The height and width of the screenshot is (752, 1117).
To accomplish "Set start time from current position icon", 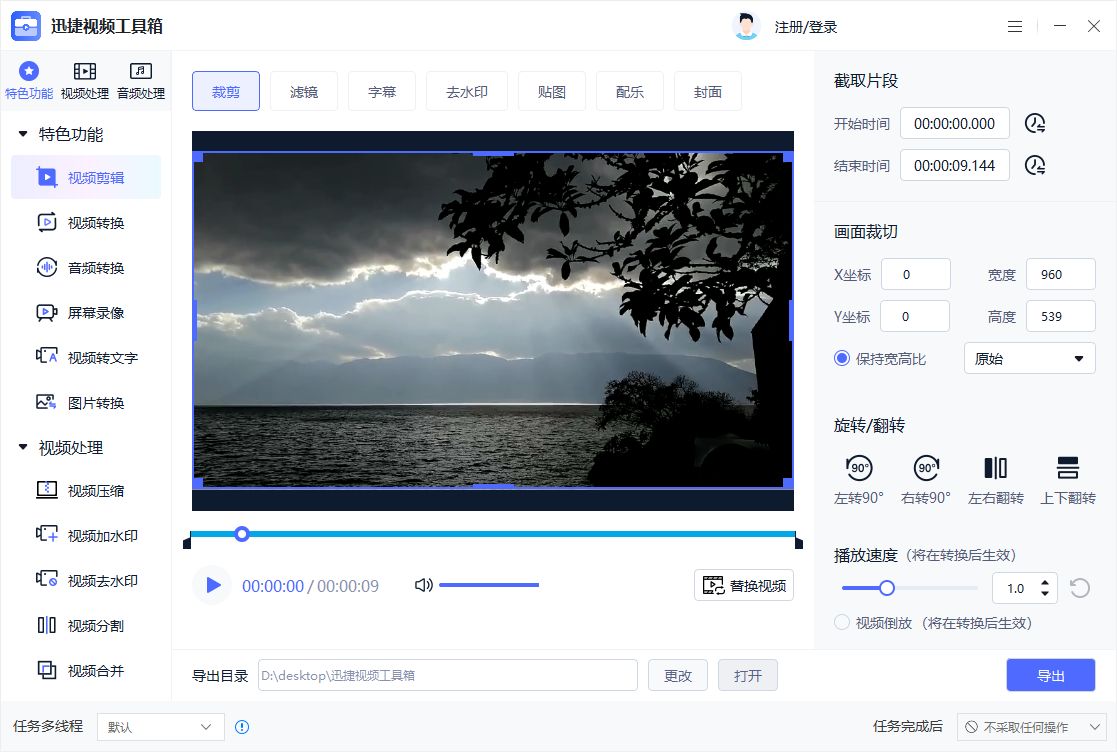I will 1035,123.
